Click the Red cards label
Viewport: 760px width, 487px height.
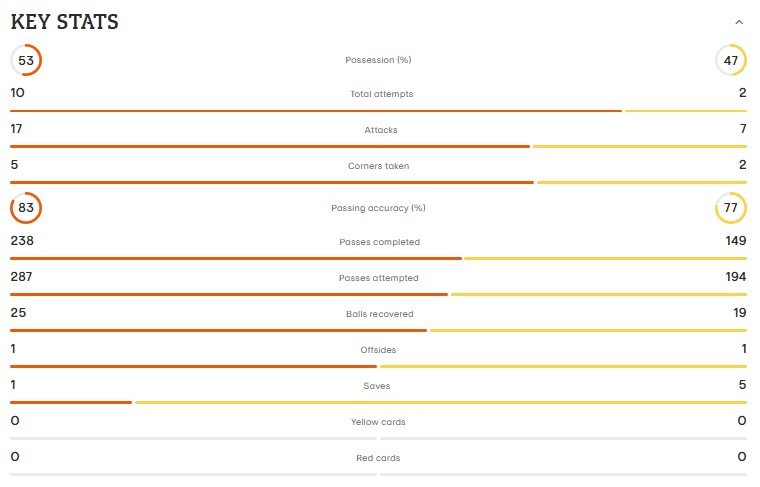(x=378, y=458)
